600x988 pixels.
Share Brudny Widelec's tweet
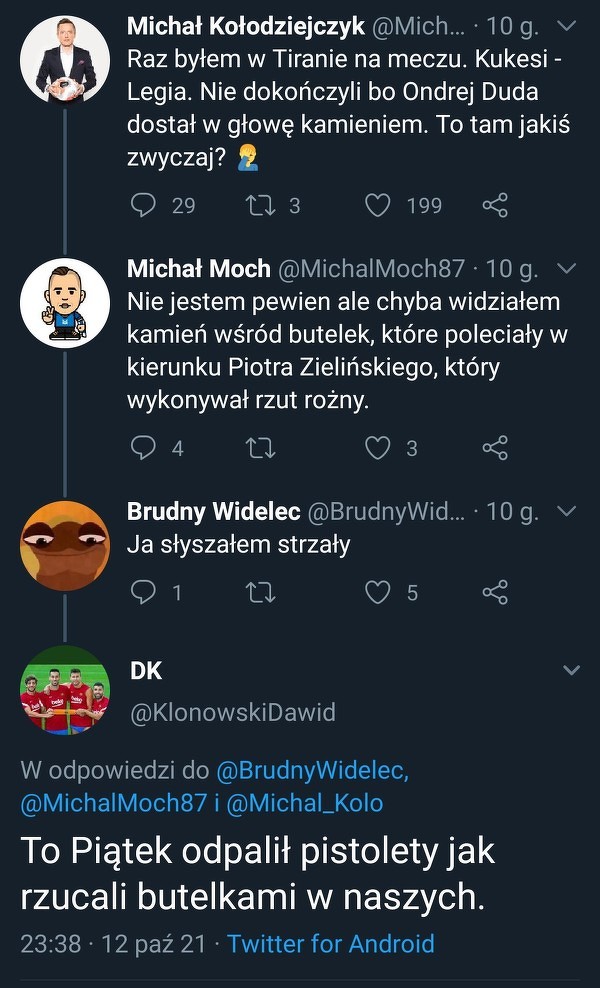[495, 593]
